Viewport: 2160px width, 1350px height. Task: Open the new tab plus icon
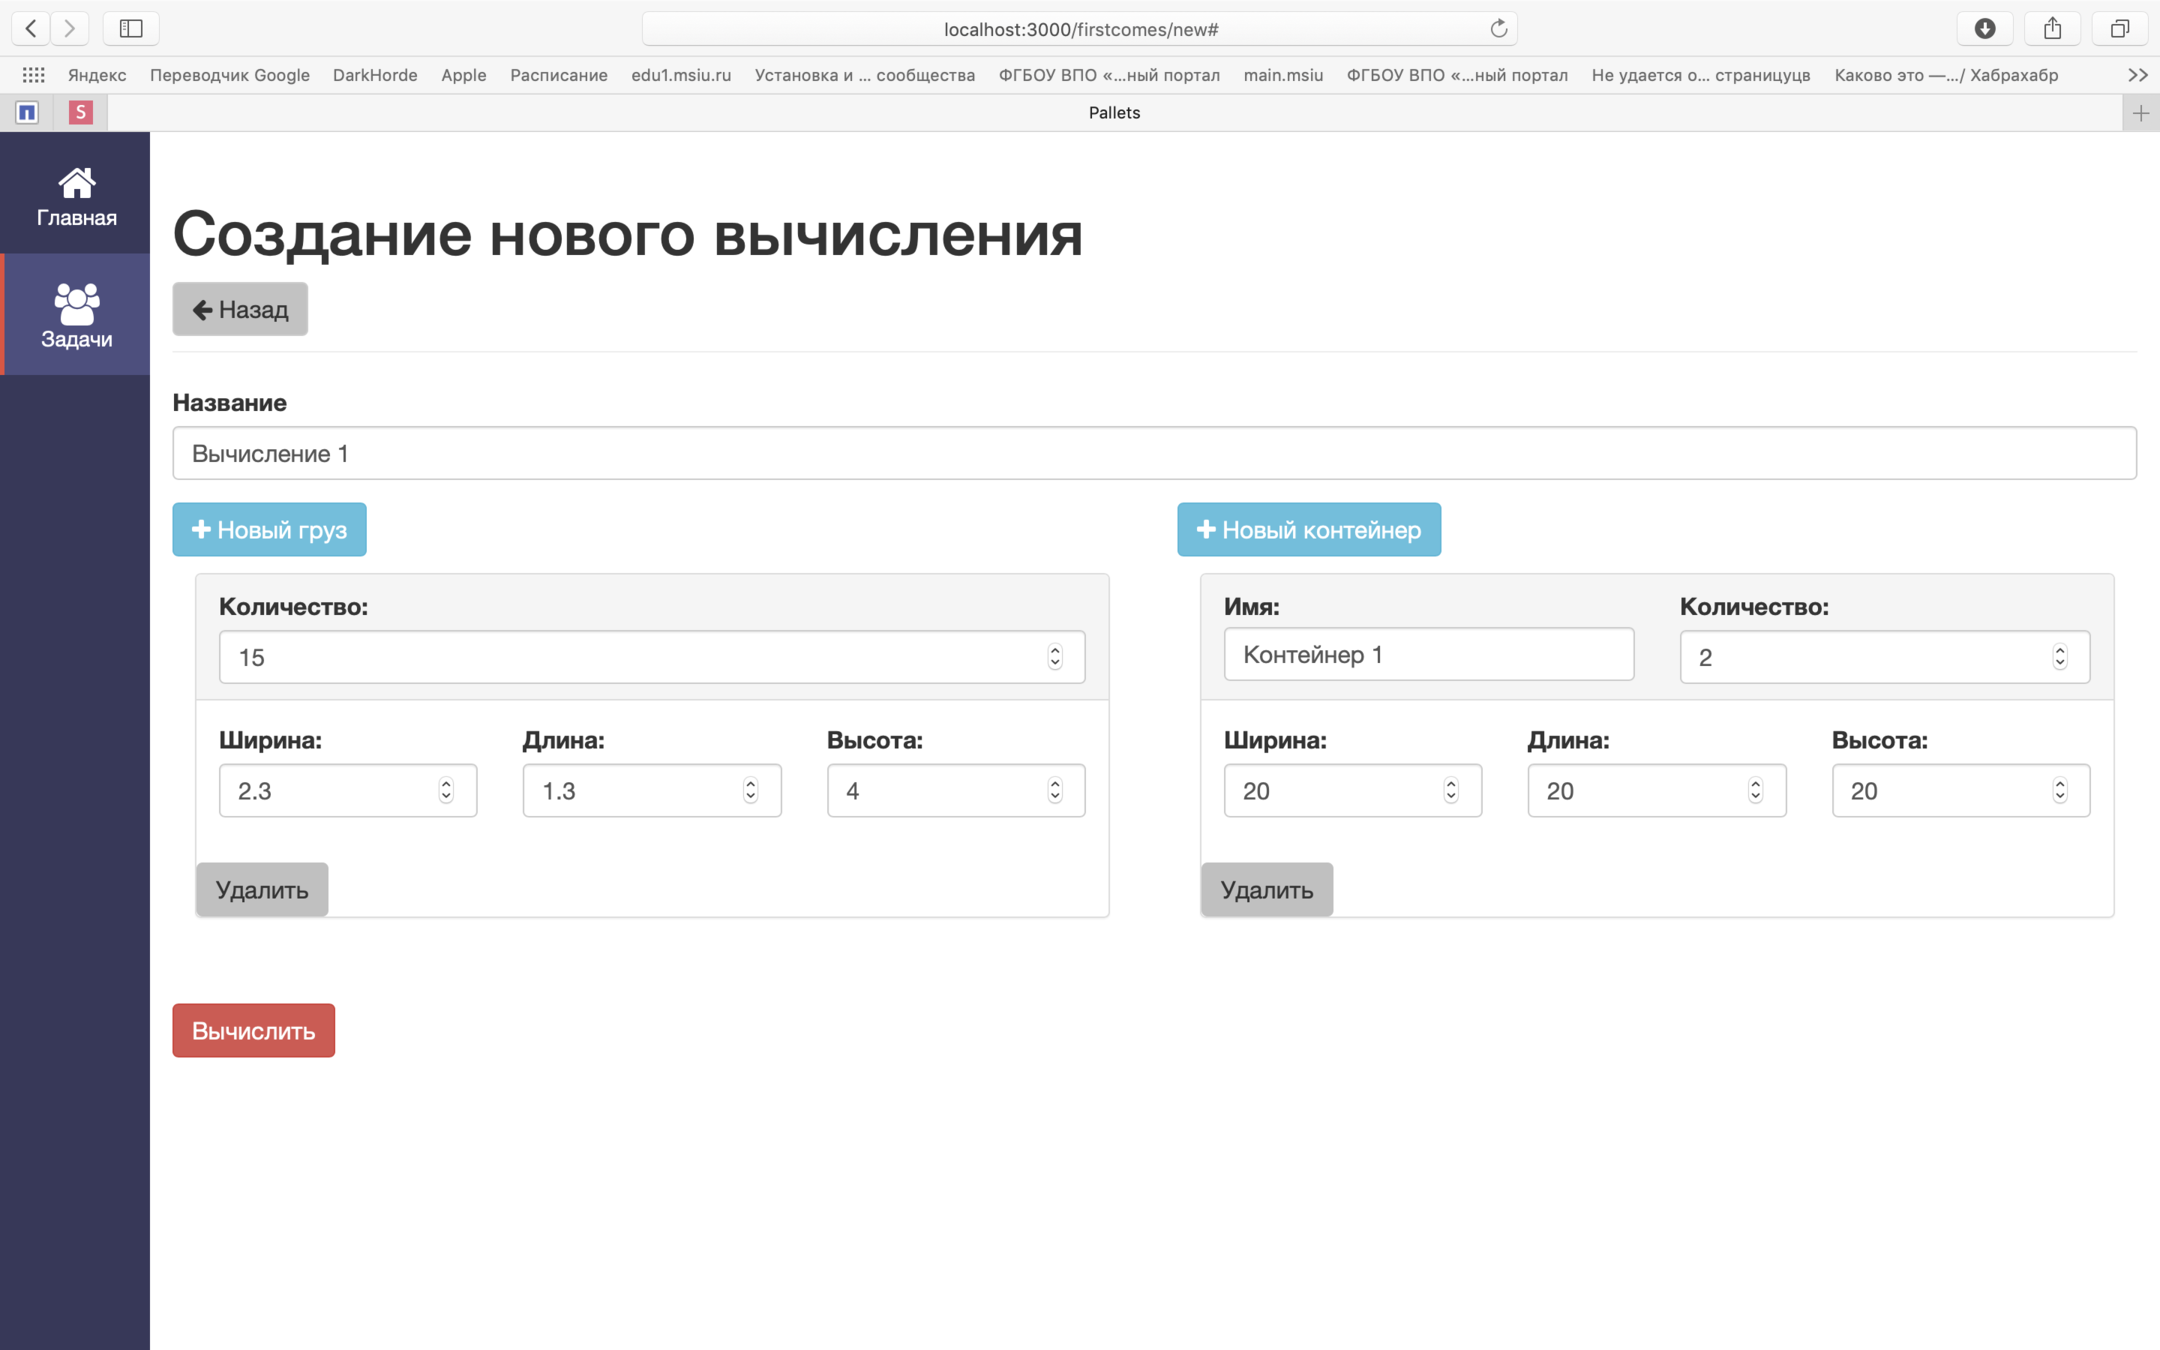(x=2140, y=113)
